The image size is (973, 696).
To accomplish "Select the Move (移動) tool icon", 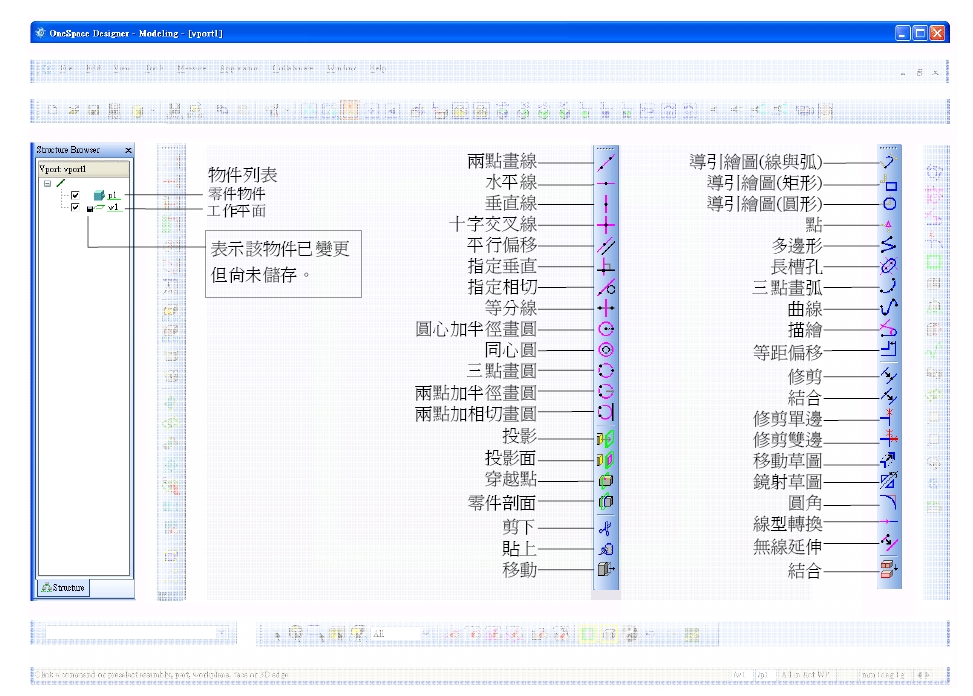I will 606,569.
